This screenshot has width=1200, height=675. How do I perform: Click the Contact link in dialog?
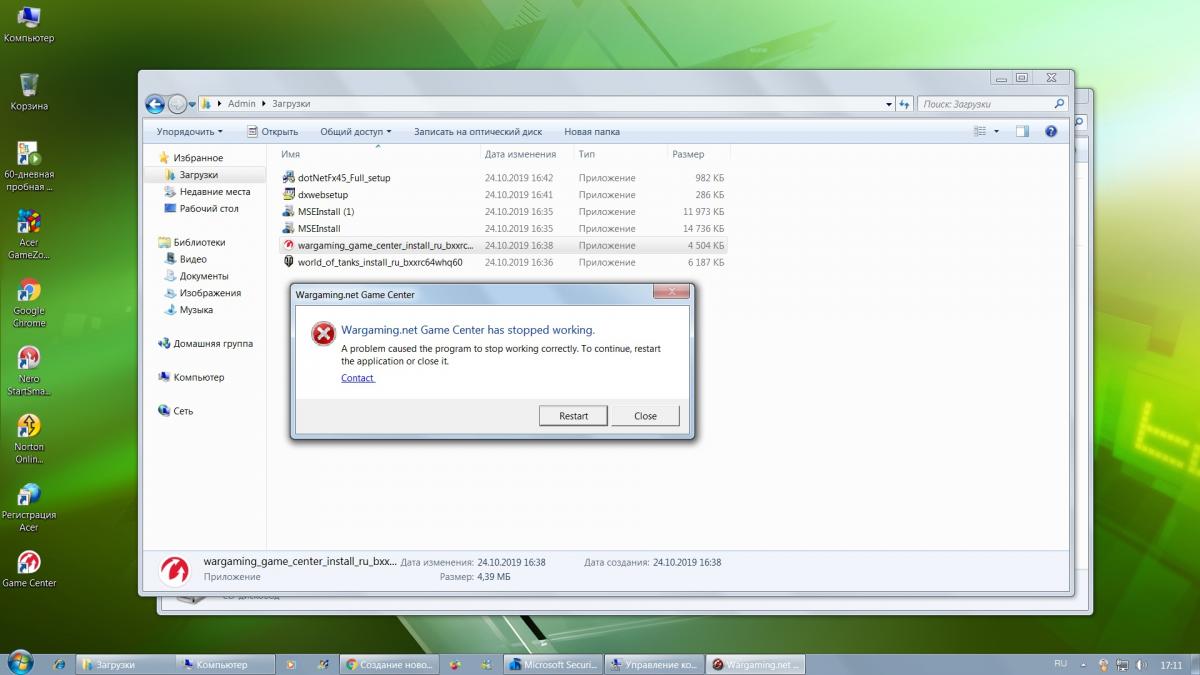click(x=357, y=378)
